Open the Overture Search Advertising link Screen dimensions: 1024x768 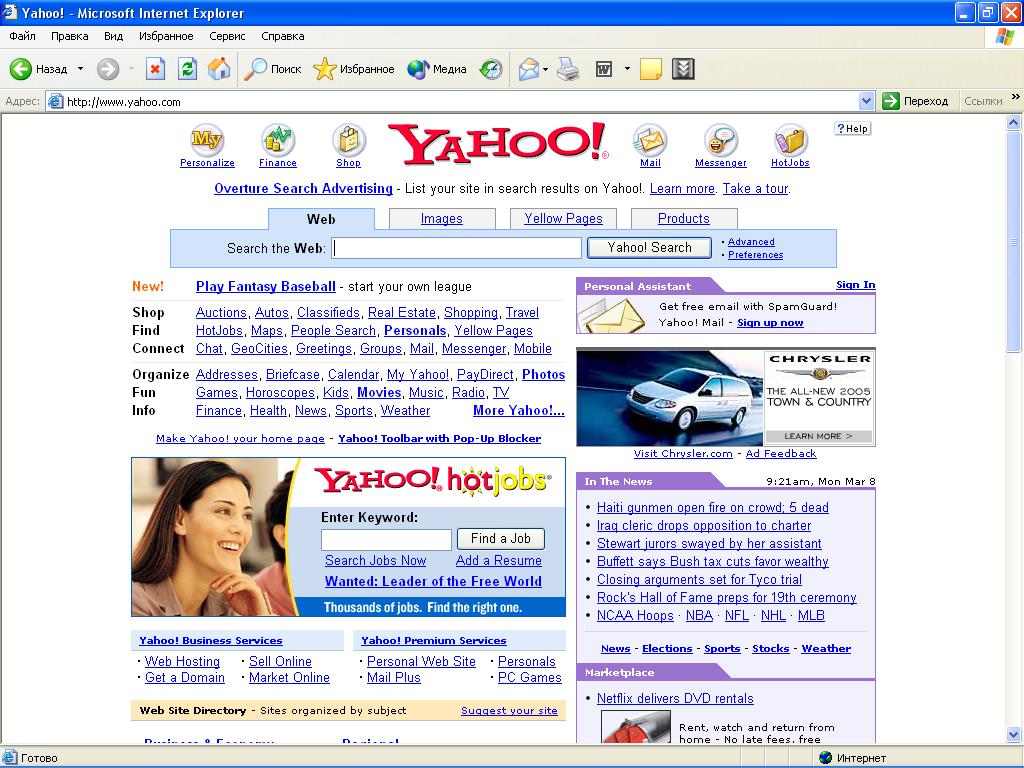pyautogui.click(x=304, y=188)
